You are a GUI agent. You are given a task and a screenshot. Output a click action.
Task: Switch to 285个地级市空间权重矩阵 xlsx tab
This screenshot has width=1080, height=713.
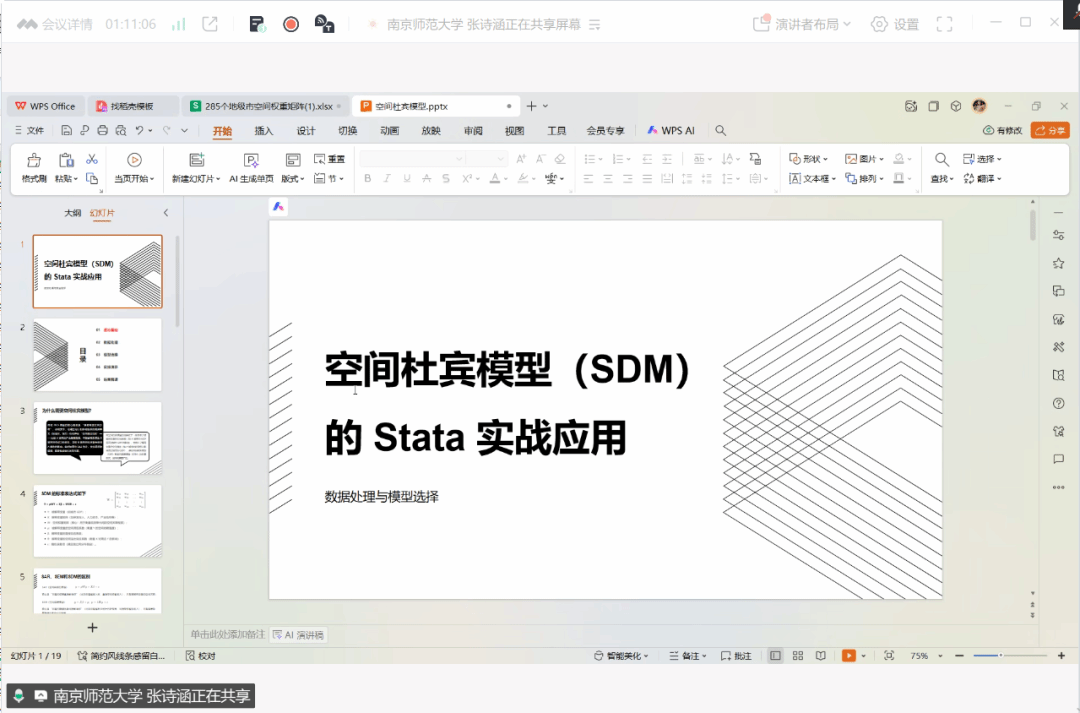(x=266, y=106)
